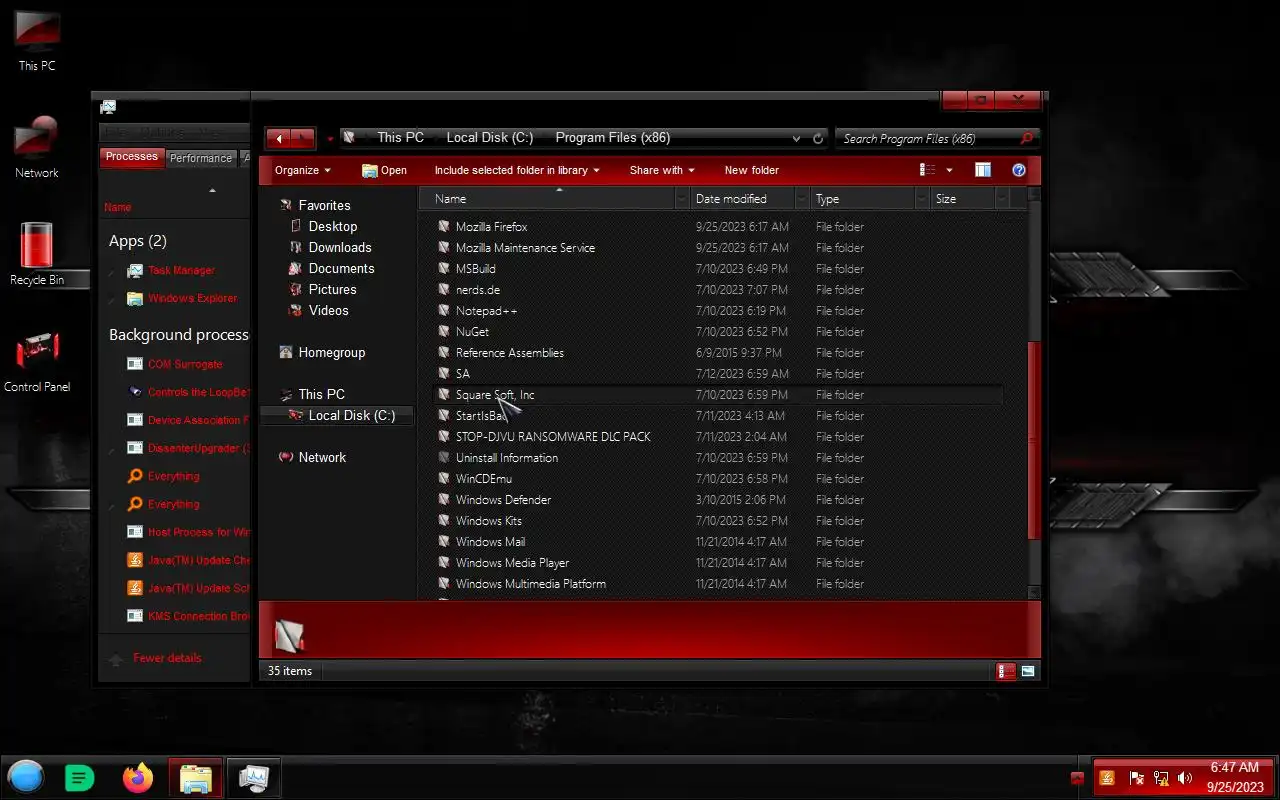Click the change view icon
Image resolution: width=1280 pixels, height=800 pixels.
(928, 170)
